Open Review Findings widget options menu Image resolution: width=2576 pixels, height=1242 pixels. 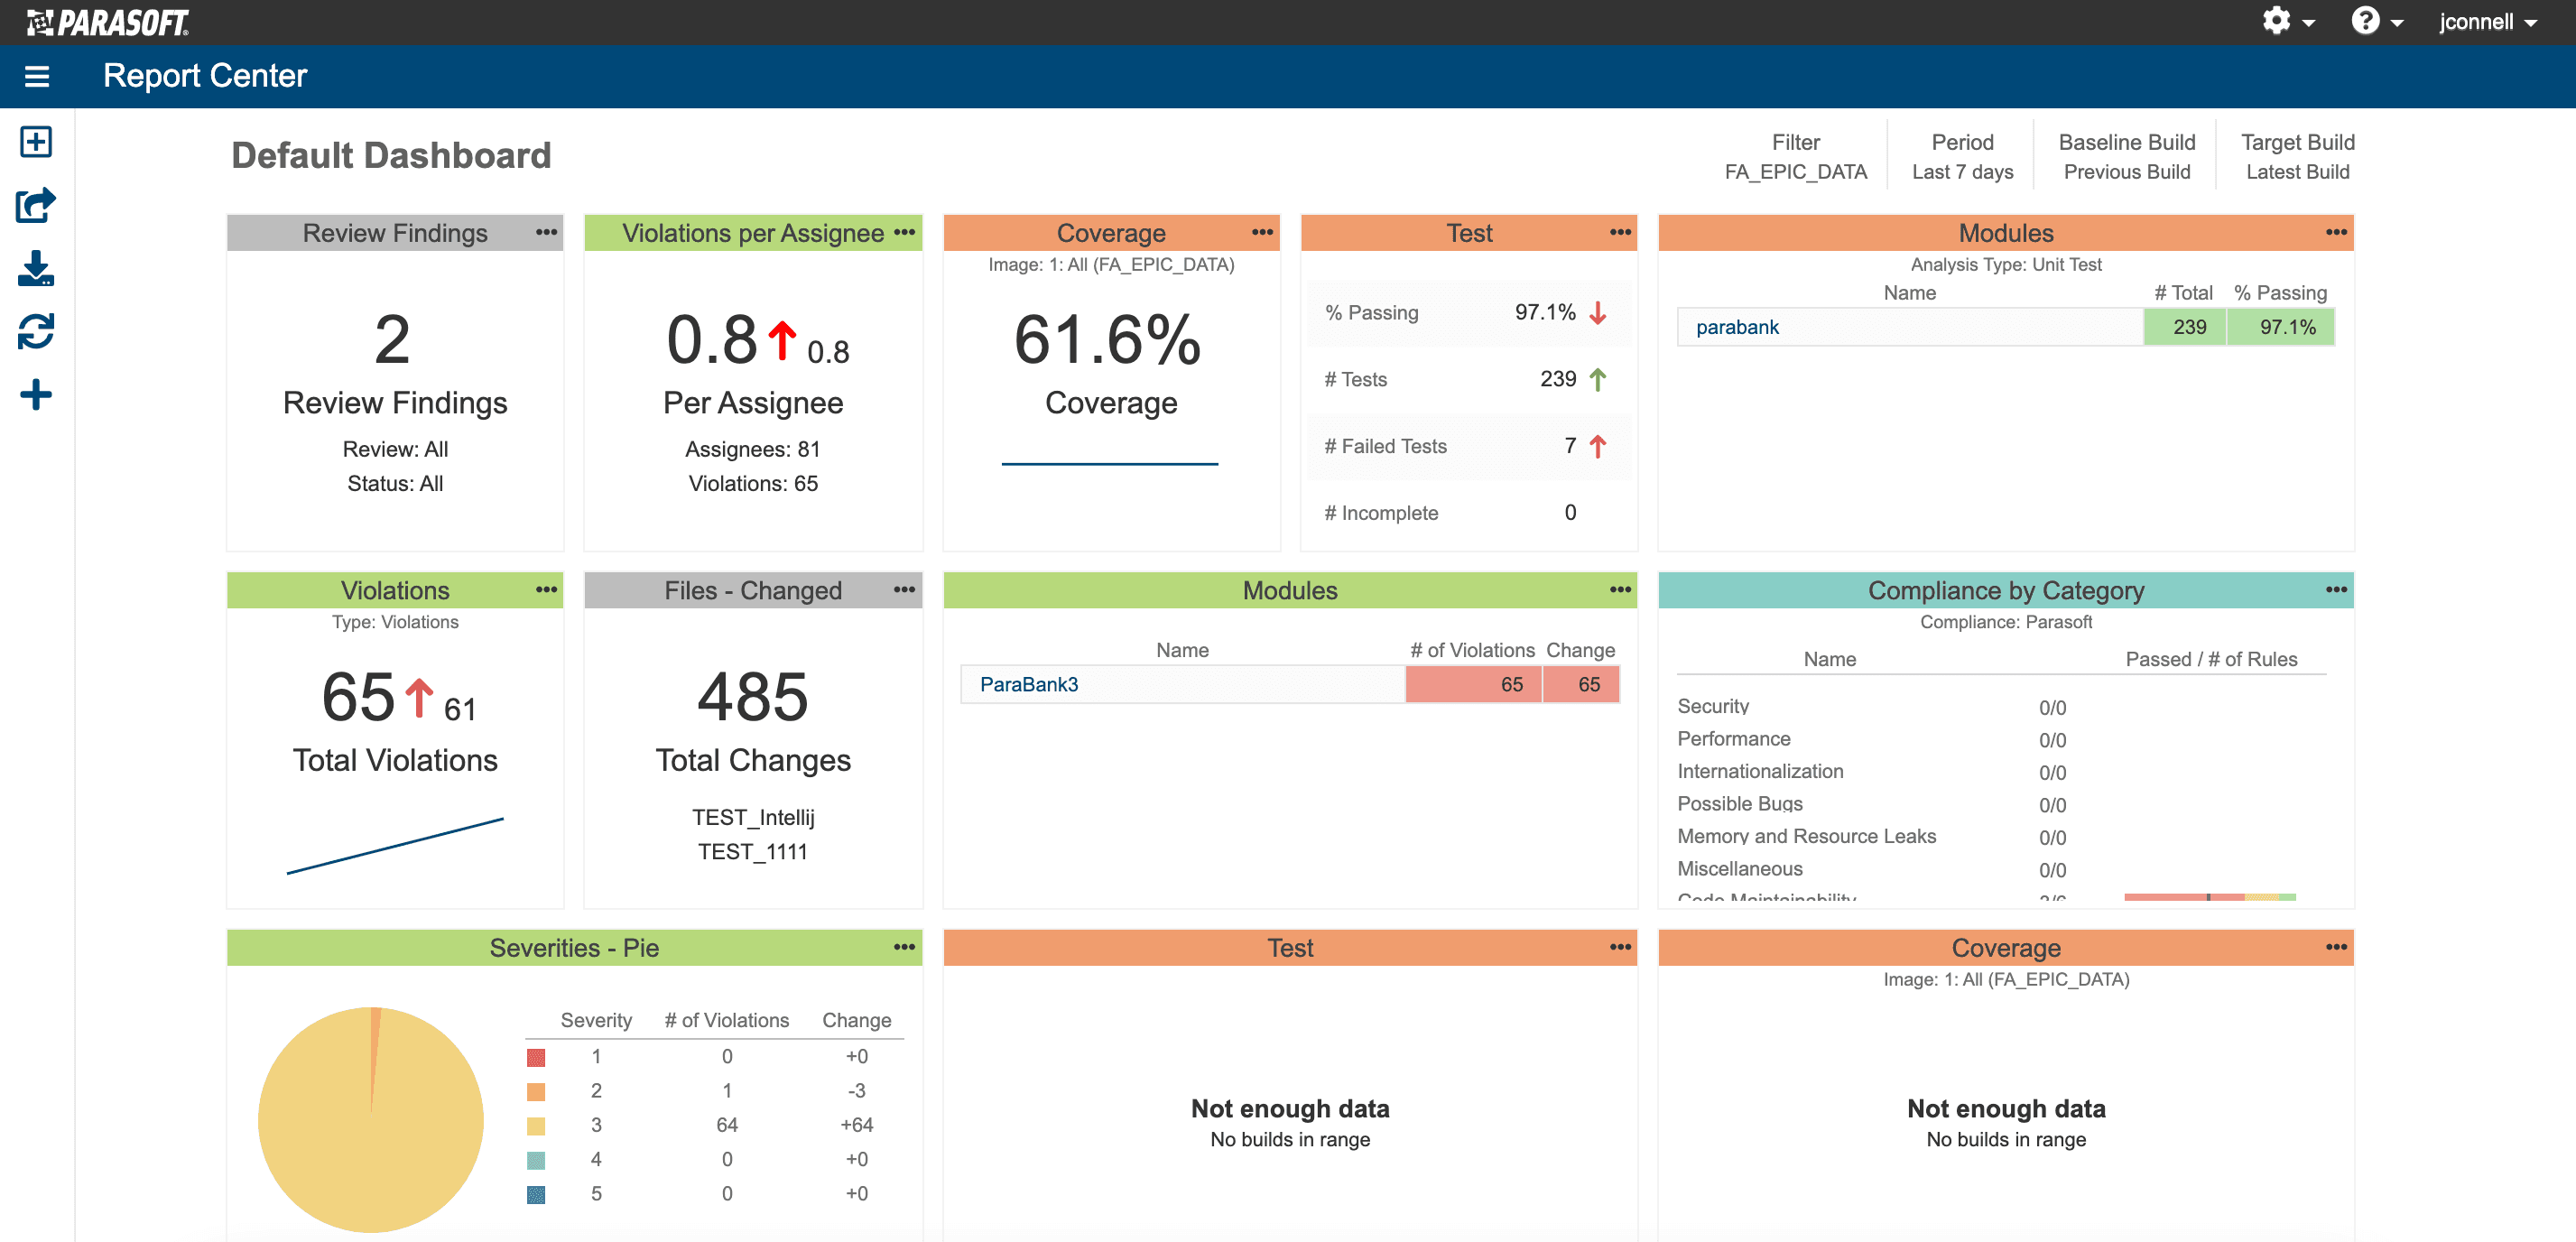(546, 232)
